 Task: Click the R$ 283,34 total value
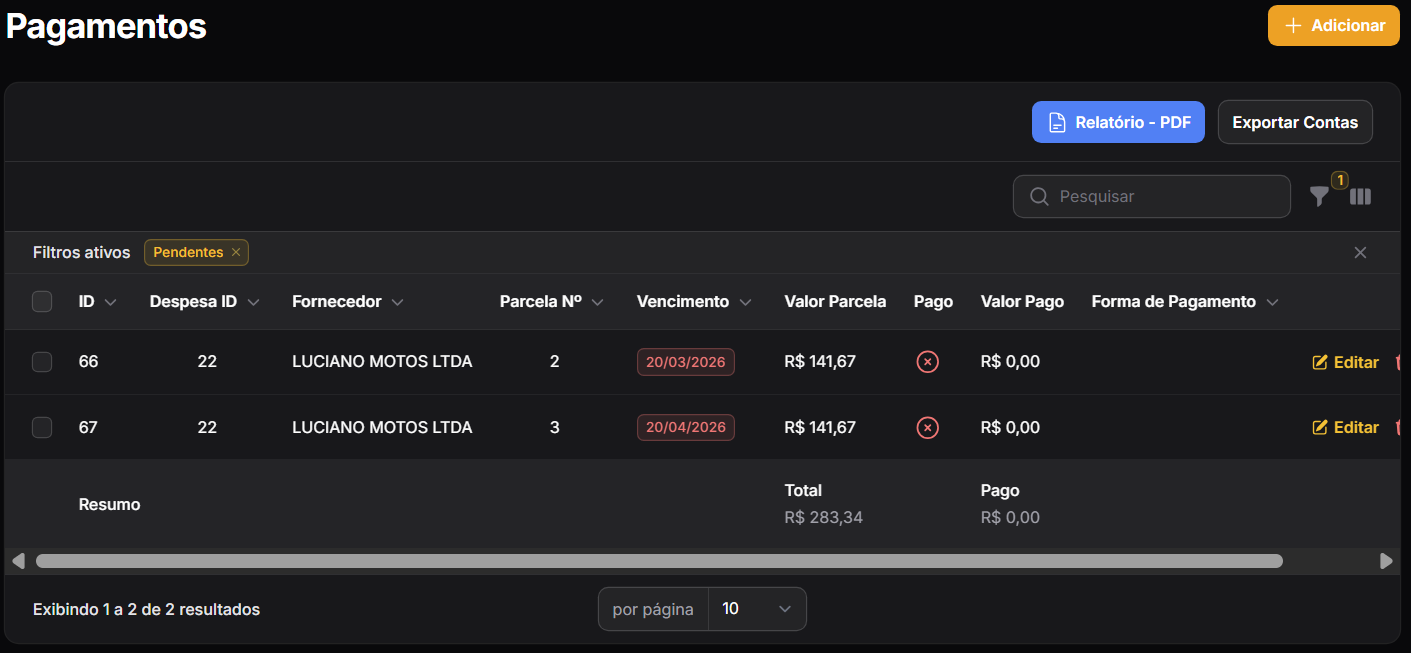click(x=824, y=518)
